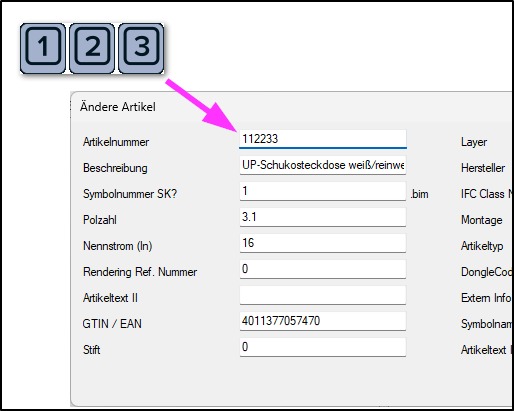Click the IFC Class label
This screenshot has height=411, width=514.
[486, 194]
